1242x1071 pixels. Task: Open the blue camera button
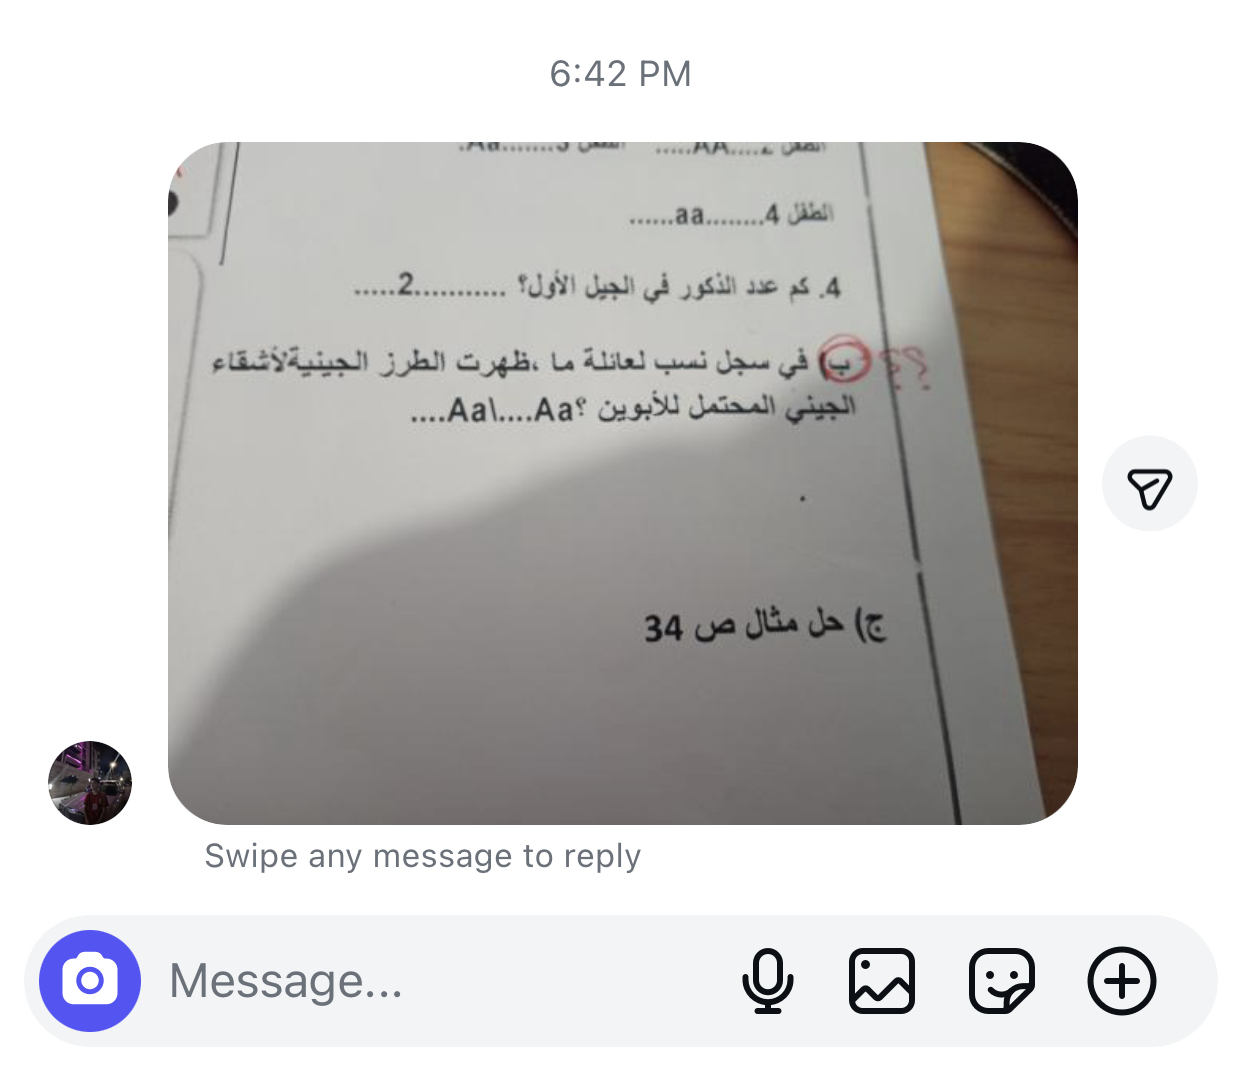[x=90, y=981]
